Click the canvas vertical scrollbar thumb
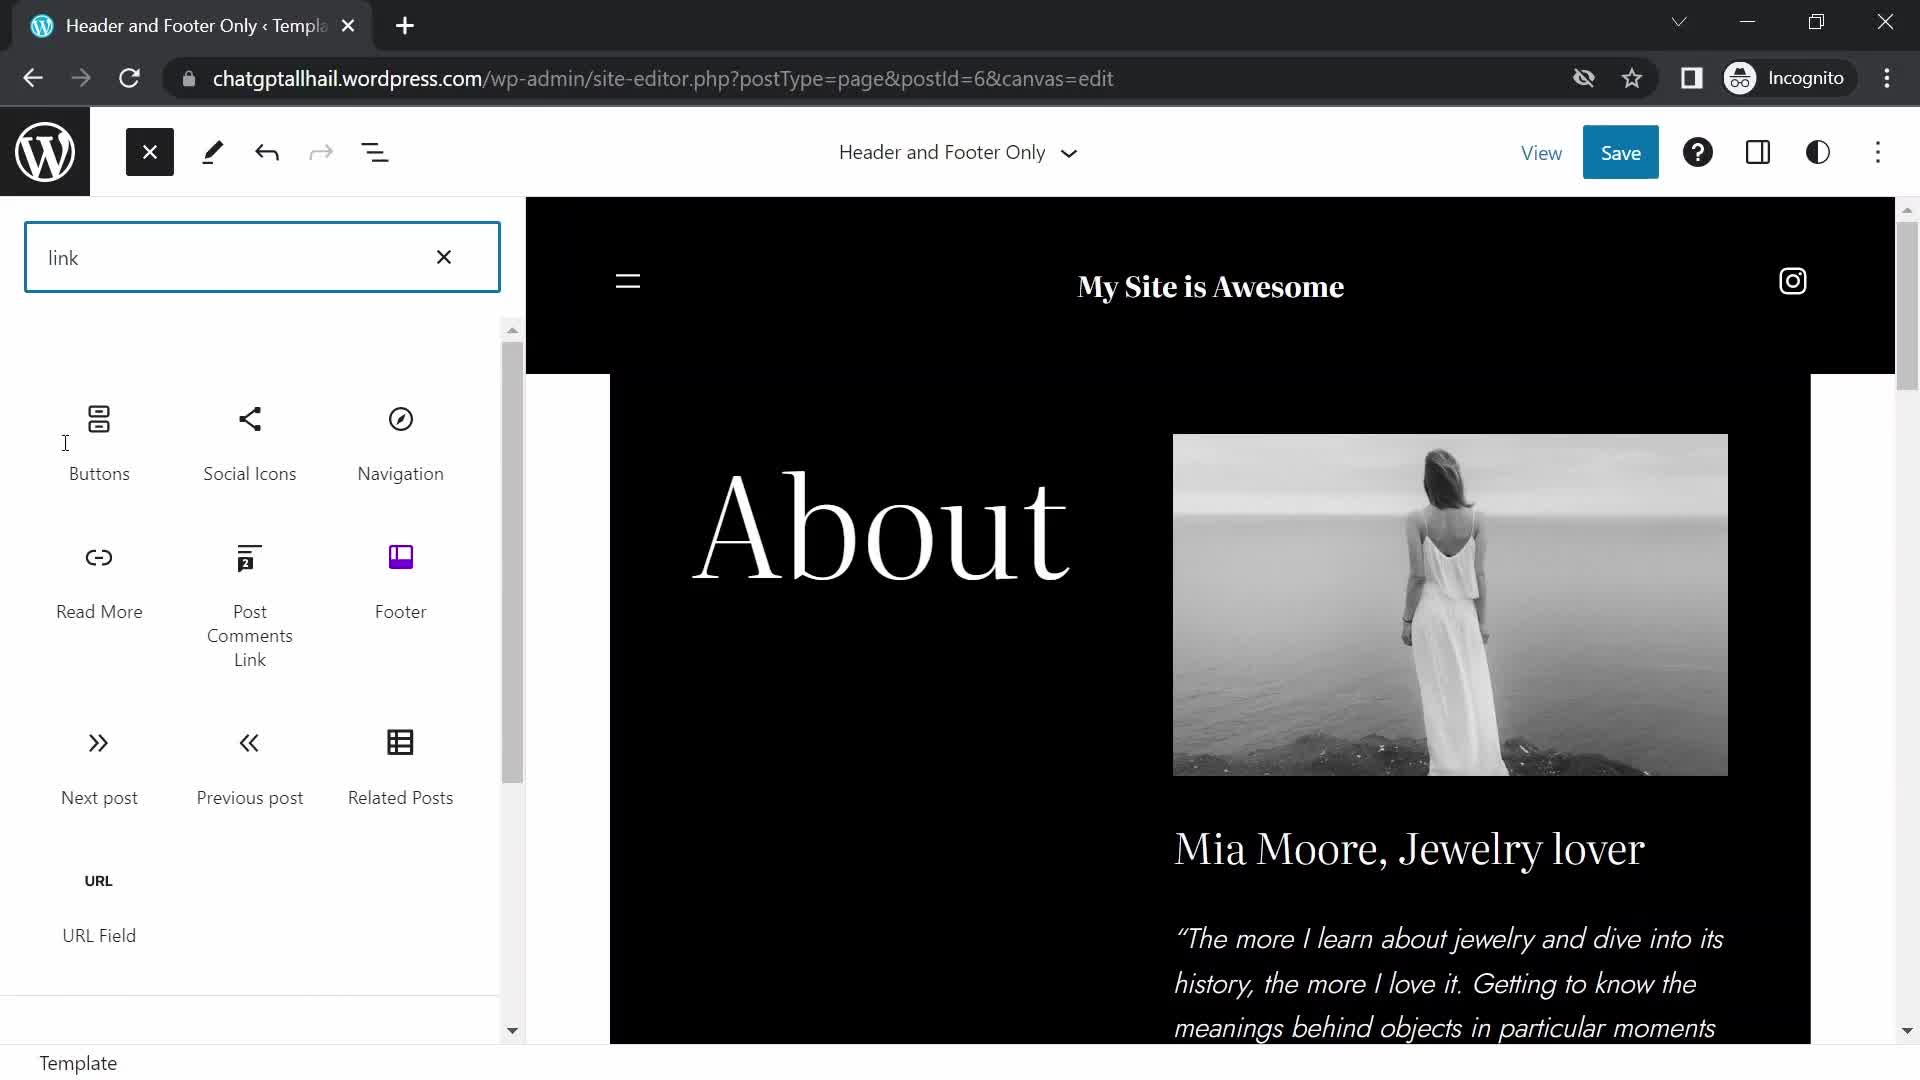This screenshot has height=1080, width=1920. pos(1907,305)
